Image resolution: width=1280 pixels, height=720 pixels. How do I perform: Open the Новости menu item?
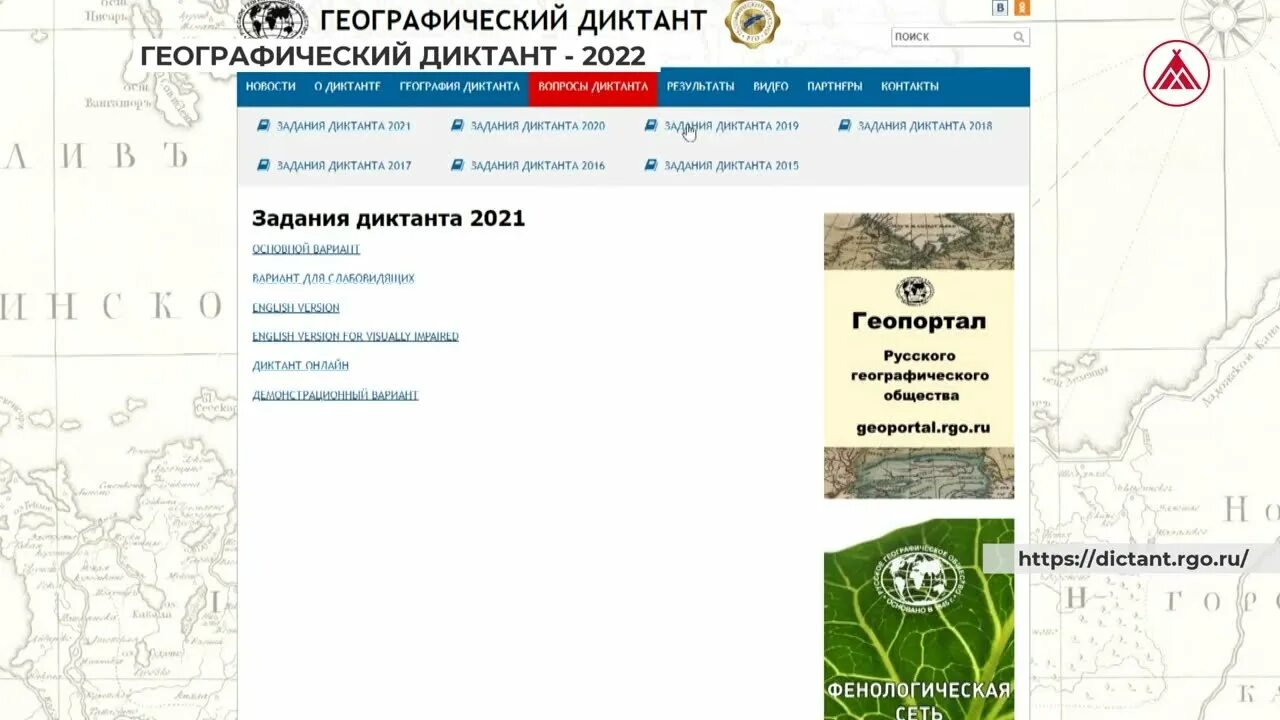(271, 87)
